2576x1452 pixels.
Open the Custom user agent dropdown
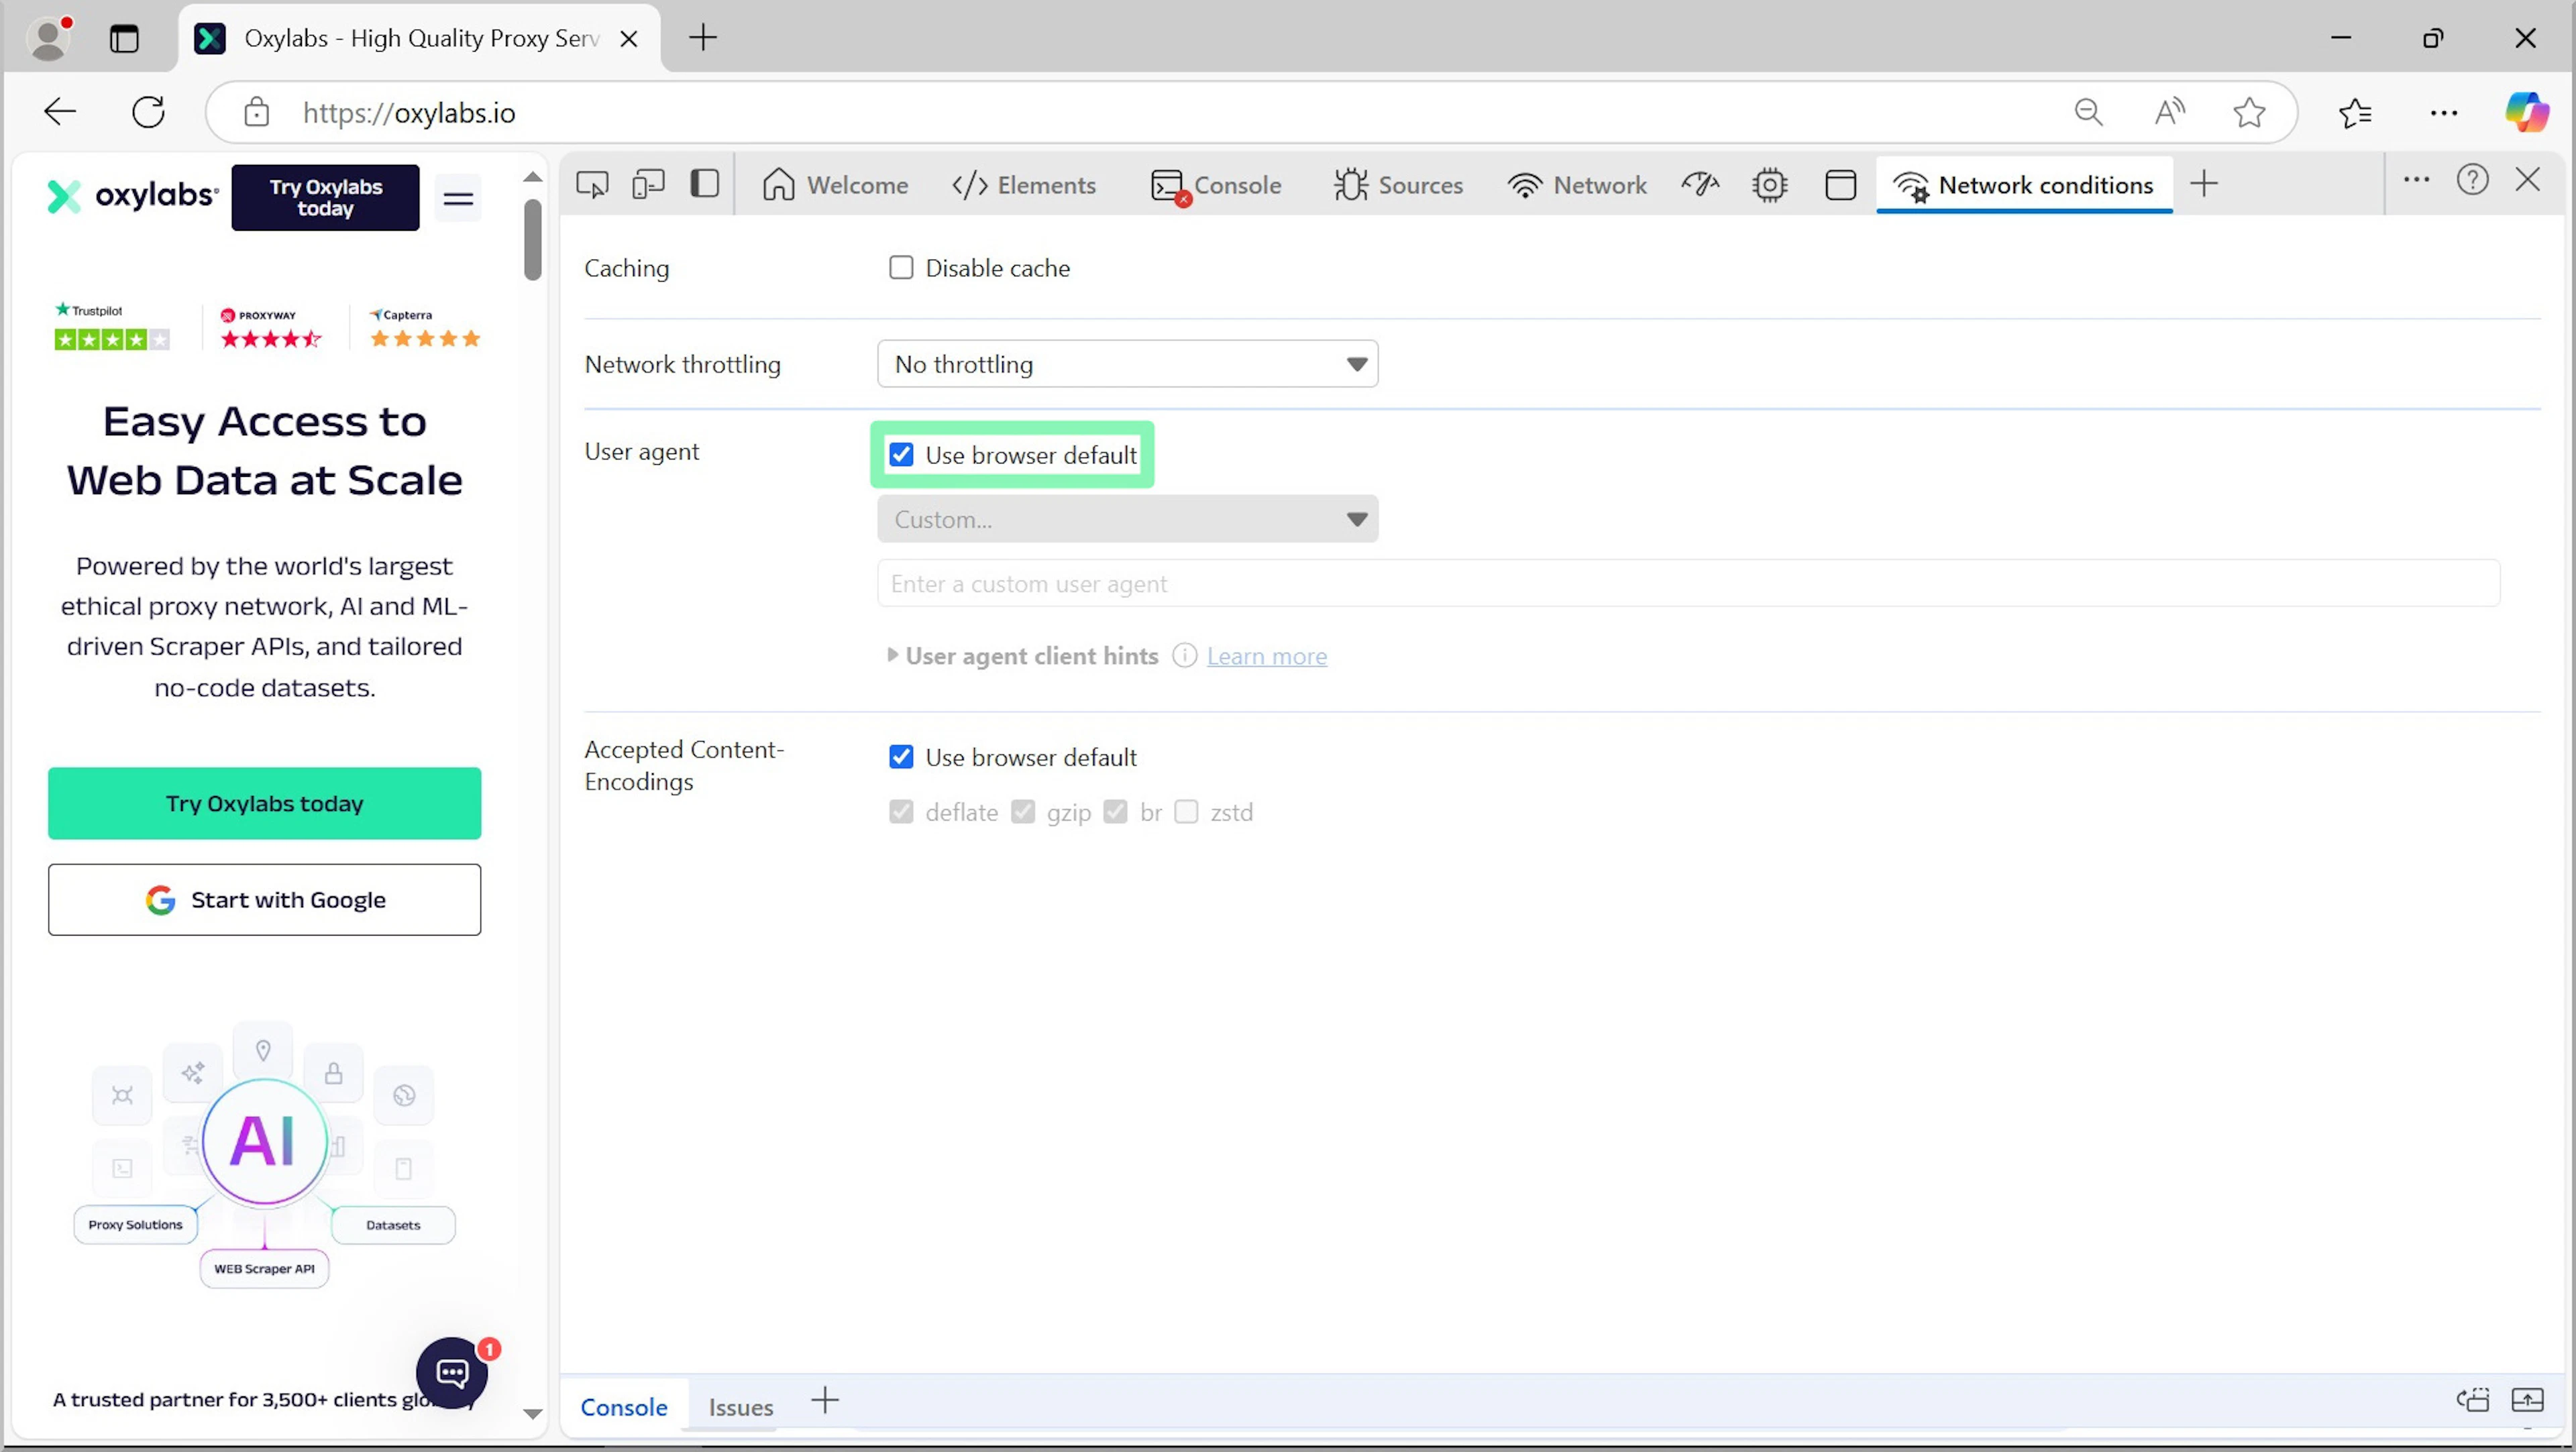[1127, 519]
